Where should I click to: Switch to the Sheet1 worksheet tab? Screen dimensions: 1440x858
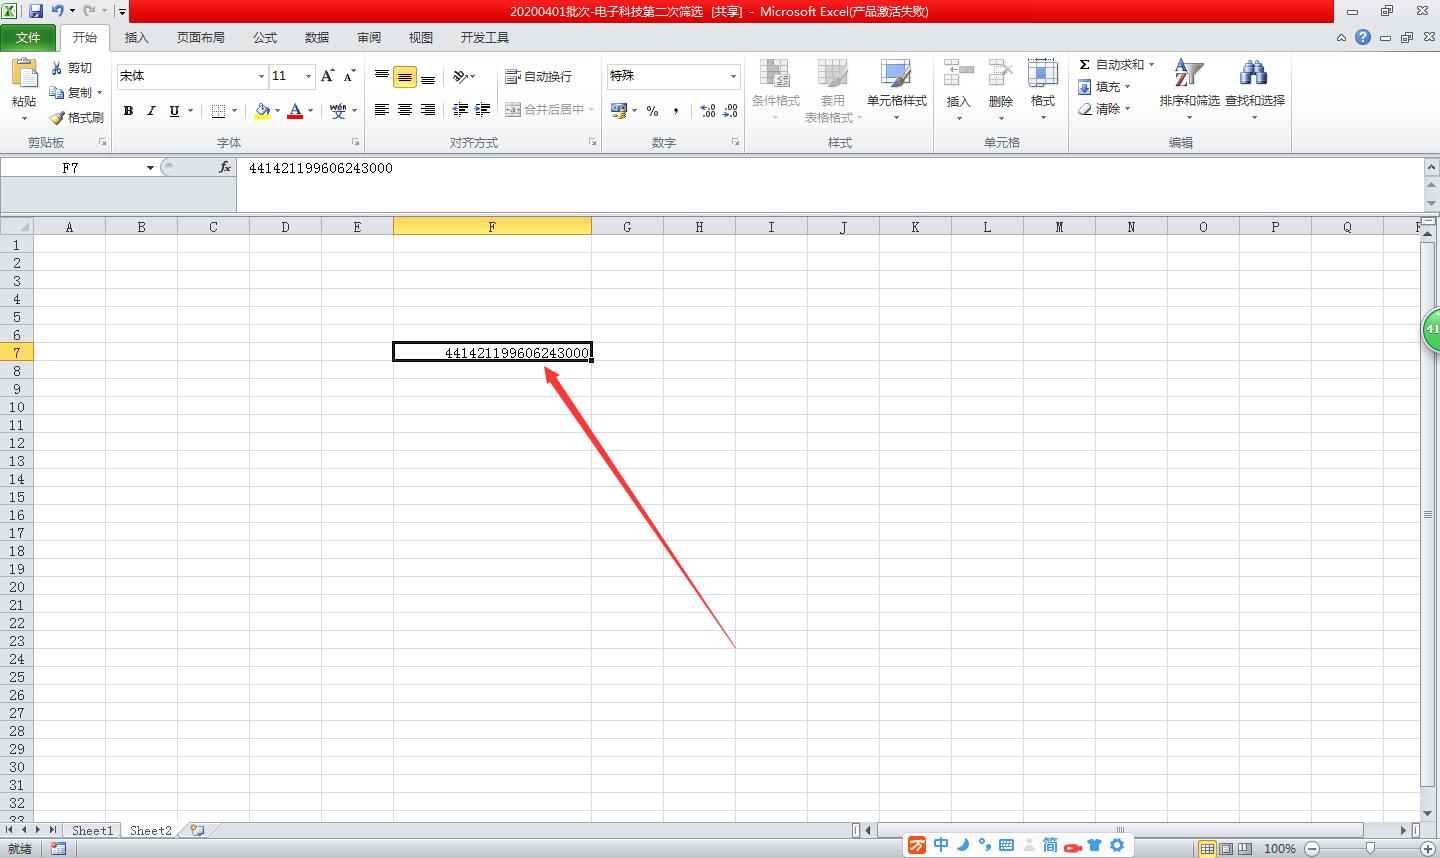pyautogui.click(x=92, y=830)
